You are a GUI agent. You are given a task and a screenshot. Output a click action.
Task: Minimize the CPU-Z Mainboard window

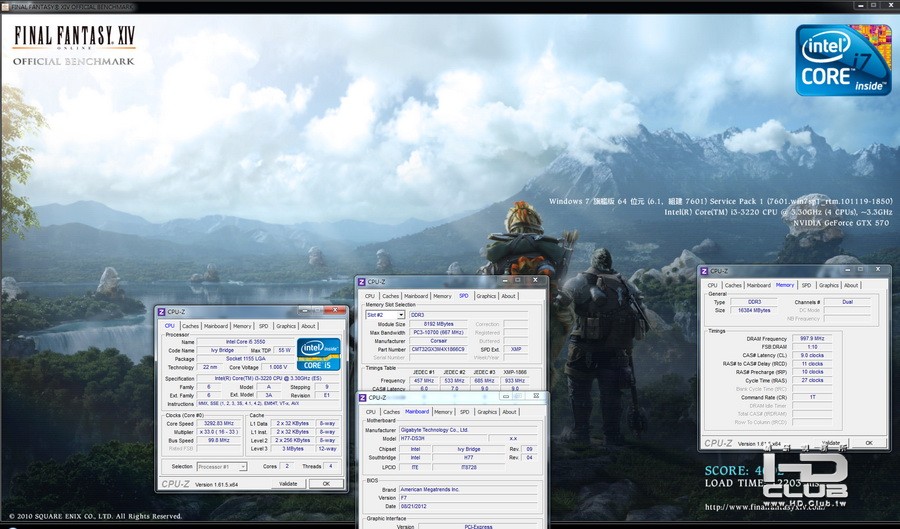coord(506,396)
